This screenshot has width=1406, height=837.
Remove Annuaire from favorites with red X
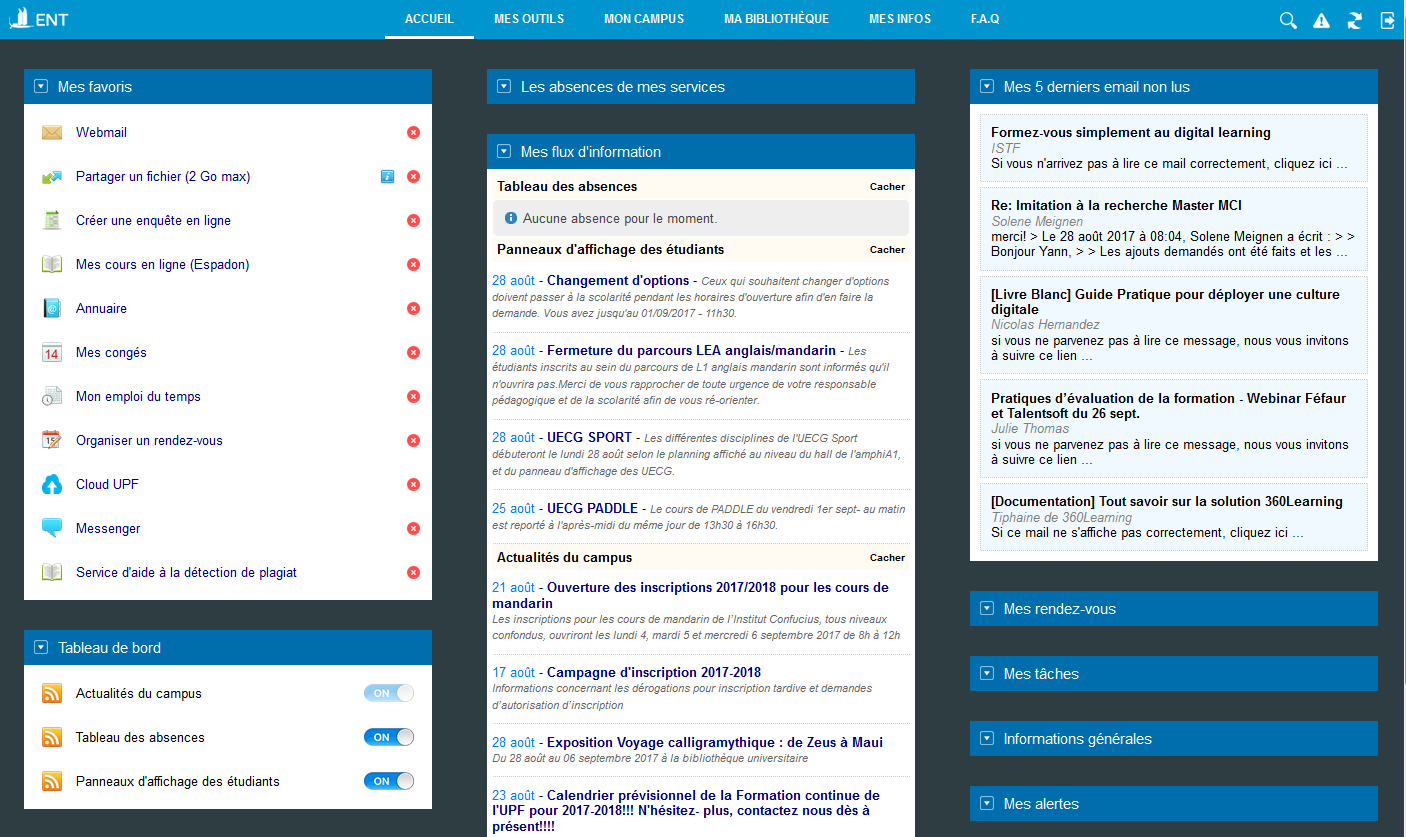413,309
